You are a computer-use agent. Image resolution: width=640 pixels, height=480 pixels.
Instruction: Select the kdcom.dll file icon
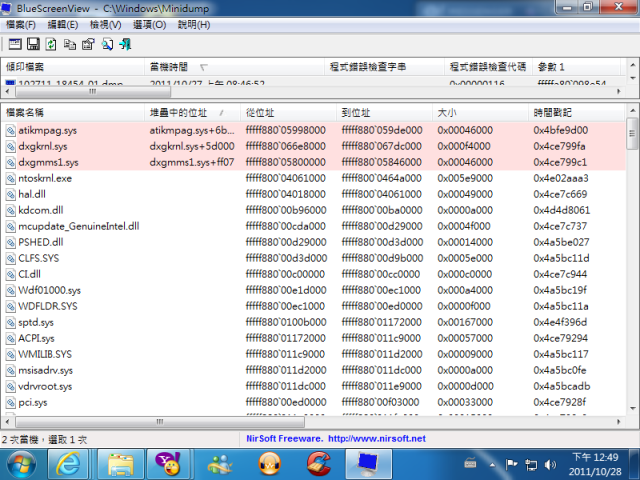(x=11, y=211)
